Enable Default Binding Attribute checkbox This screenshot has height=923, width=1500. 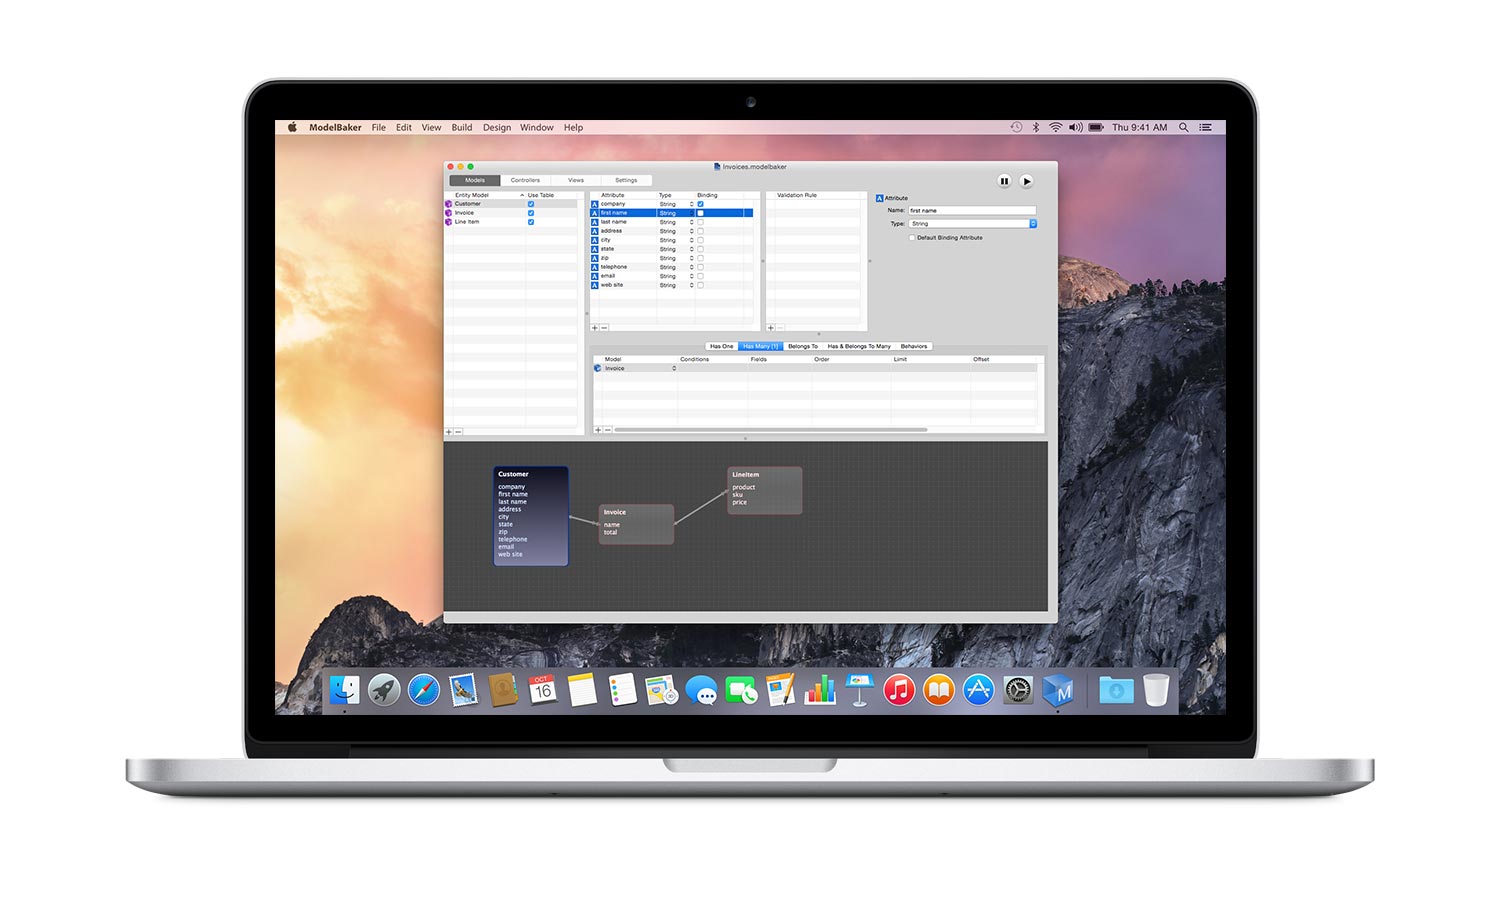point(912,238)
